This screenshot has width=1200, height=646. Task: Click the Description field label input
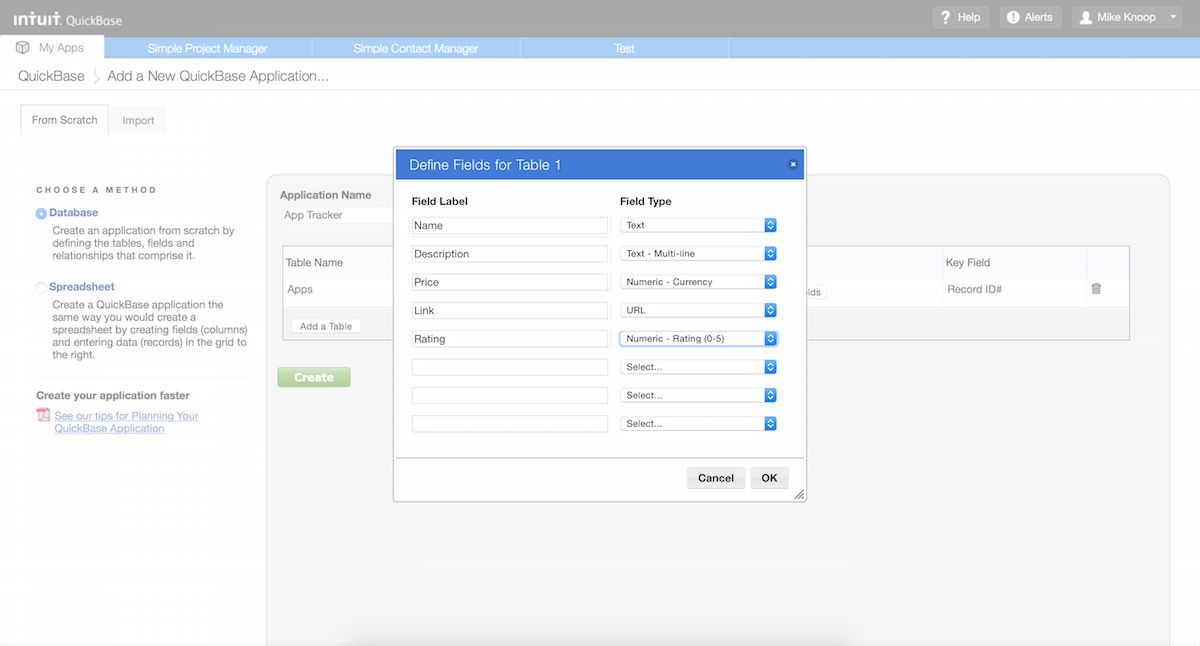509,254
